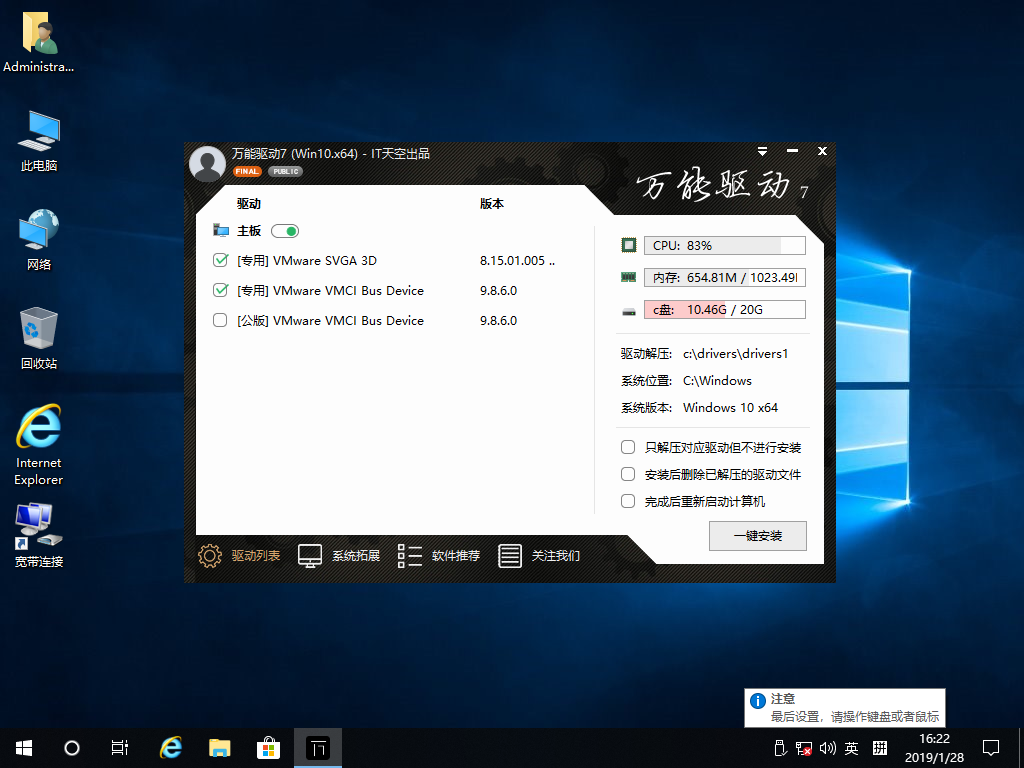Image resolution: width=1024 pixels, height=768 pixels.
Task: Open the Action Center notification icon
Action: pyautogui.click(x=991, y=748)
